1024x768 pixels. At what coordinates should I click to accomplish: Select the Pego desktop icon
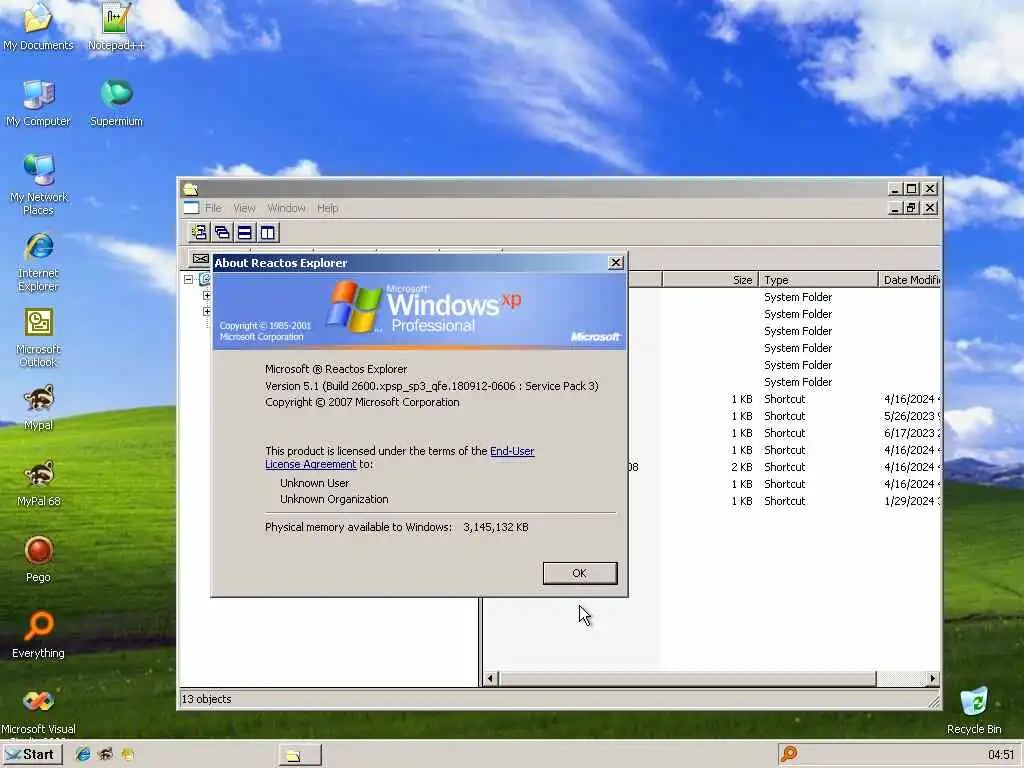(39, 559)
